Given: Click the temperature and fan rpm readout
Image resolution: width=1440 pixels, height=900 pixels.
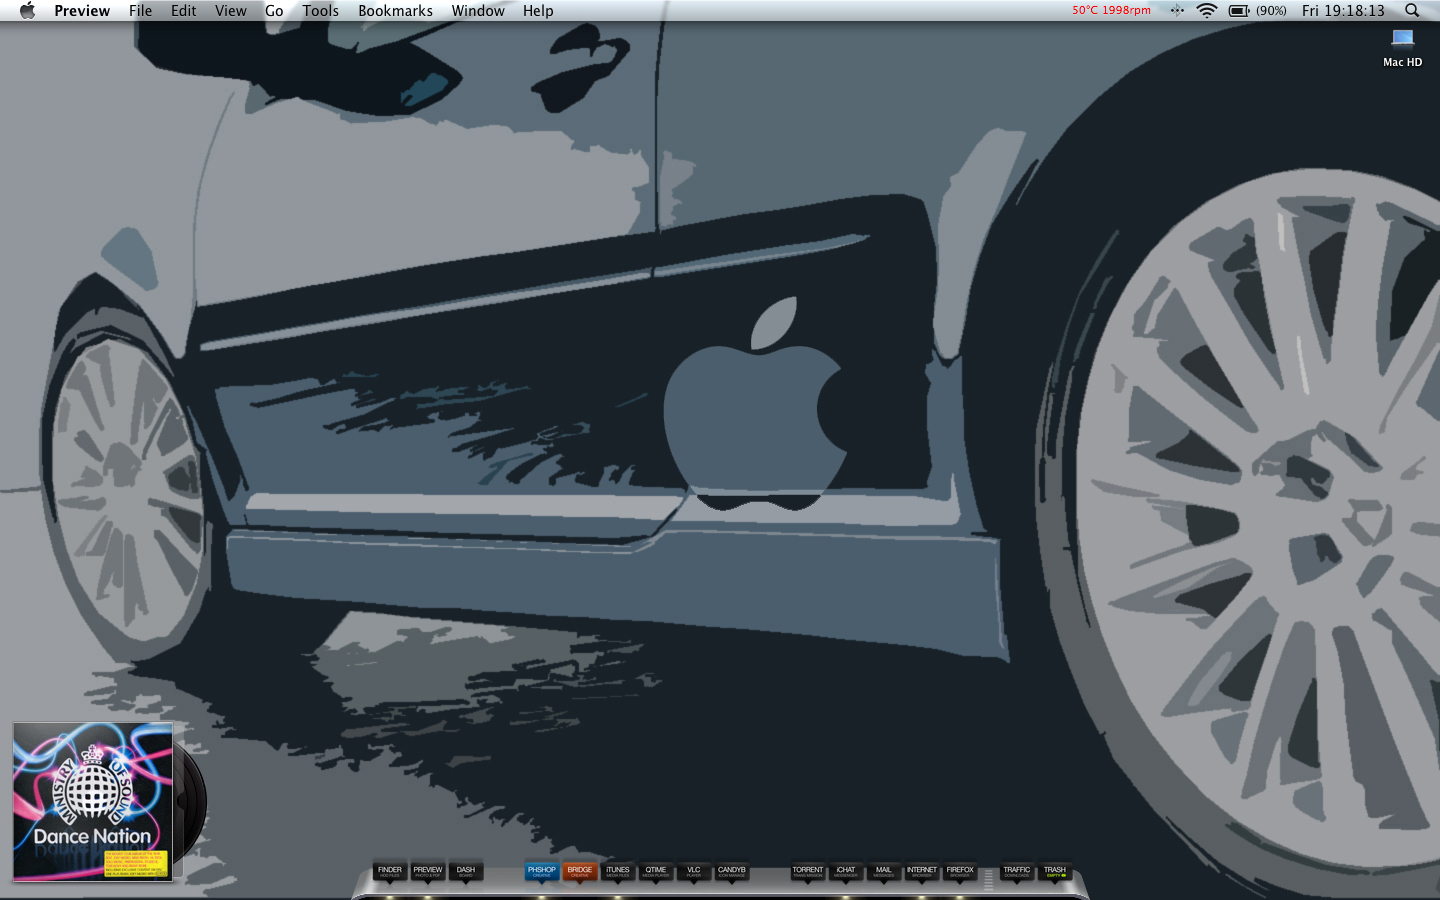Looking at the screenshot, I should click(1111, 10).
